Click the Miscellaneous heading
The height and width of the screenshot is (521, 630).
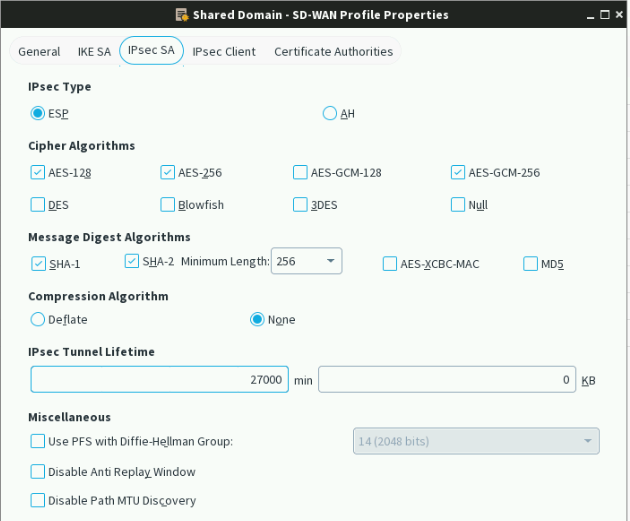(x=70, y=417)
